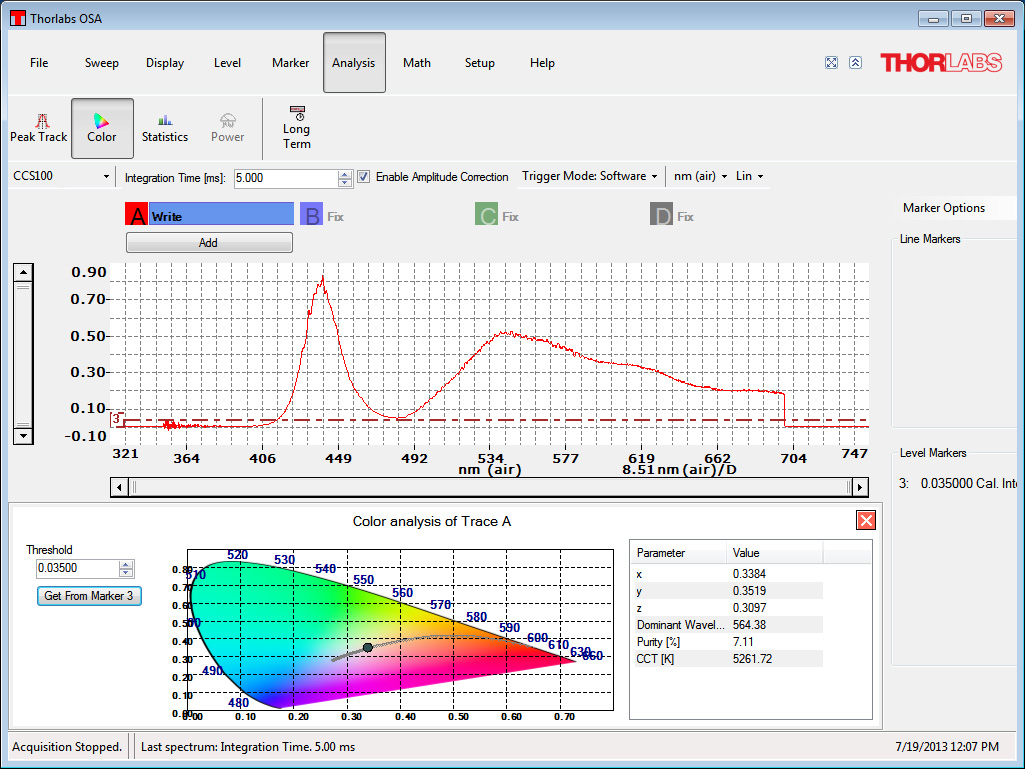Open the Sweep menu

click(102, 63)
